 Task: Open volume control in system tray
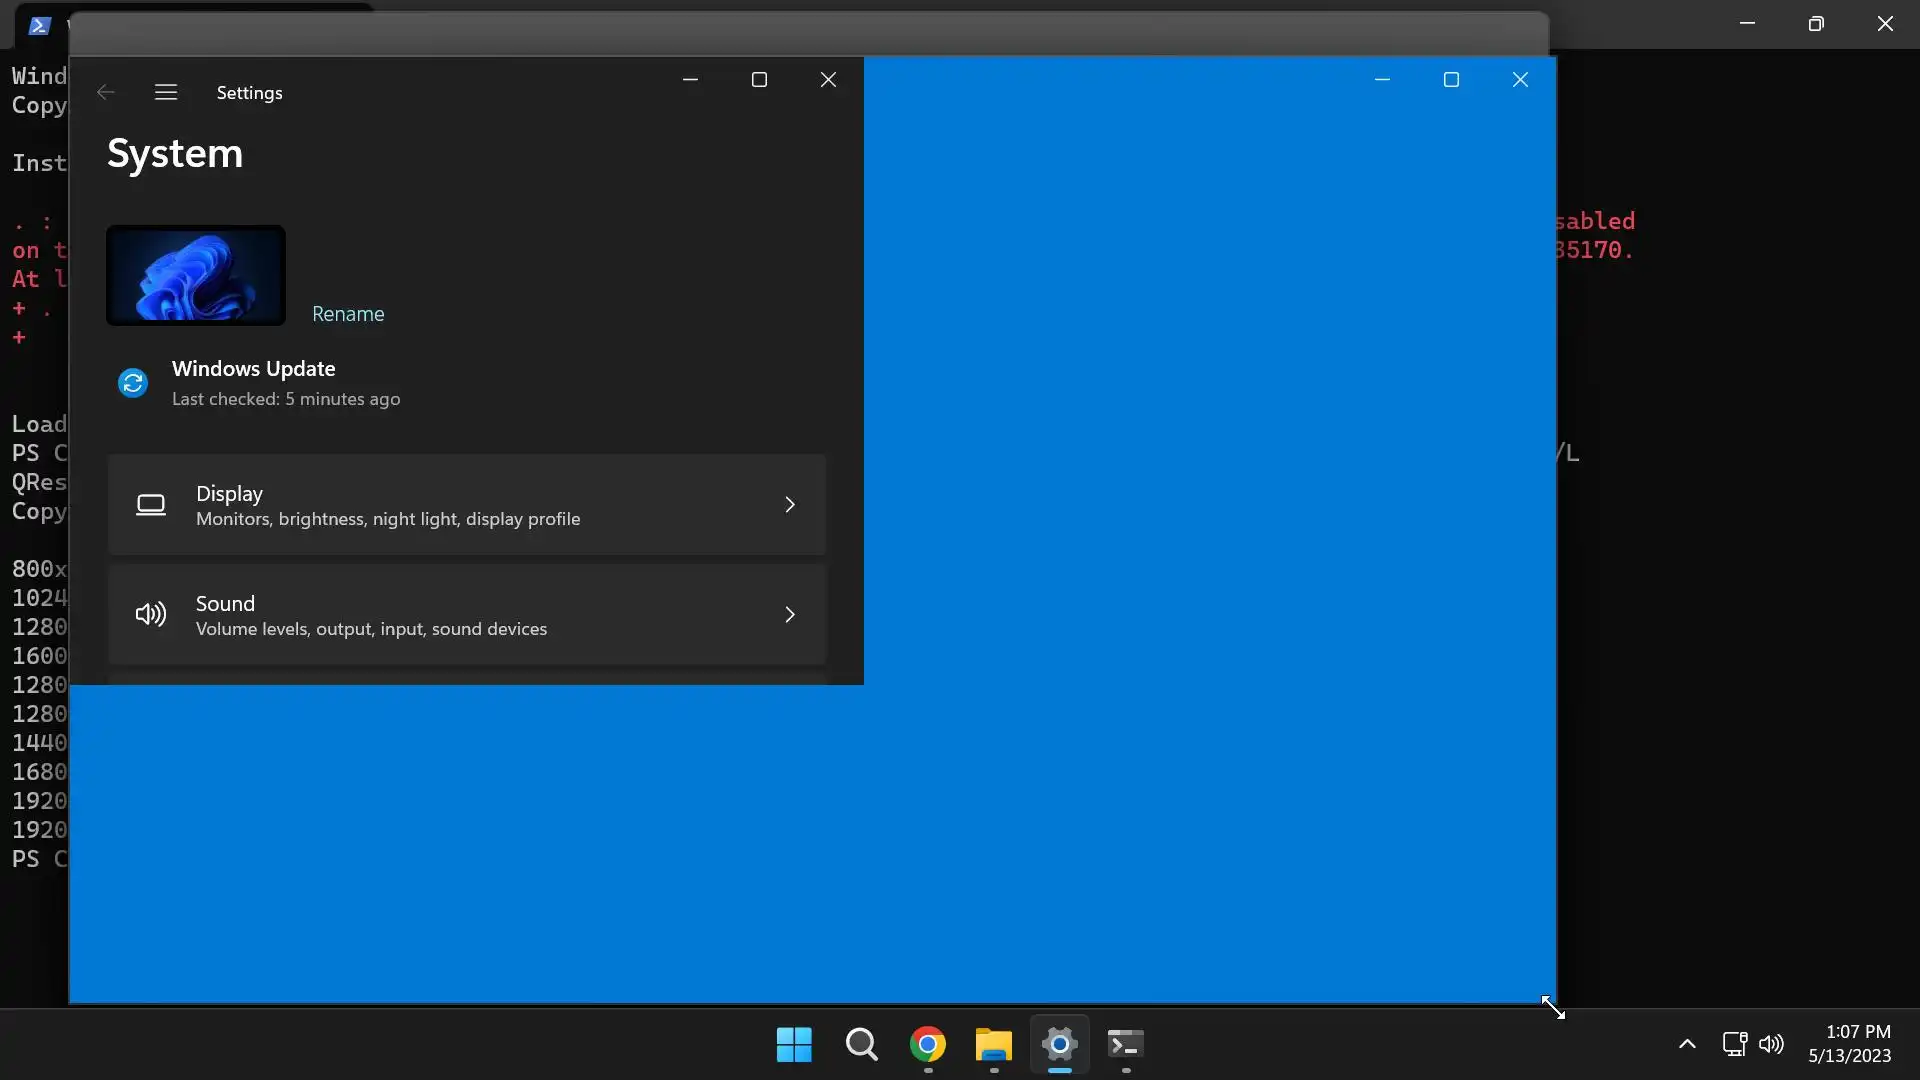(x=1771, y=1044)
